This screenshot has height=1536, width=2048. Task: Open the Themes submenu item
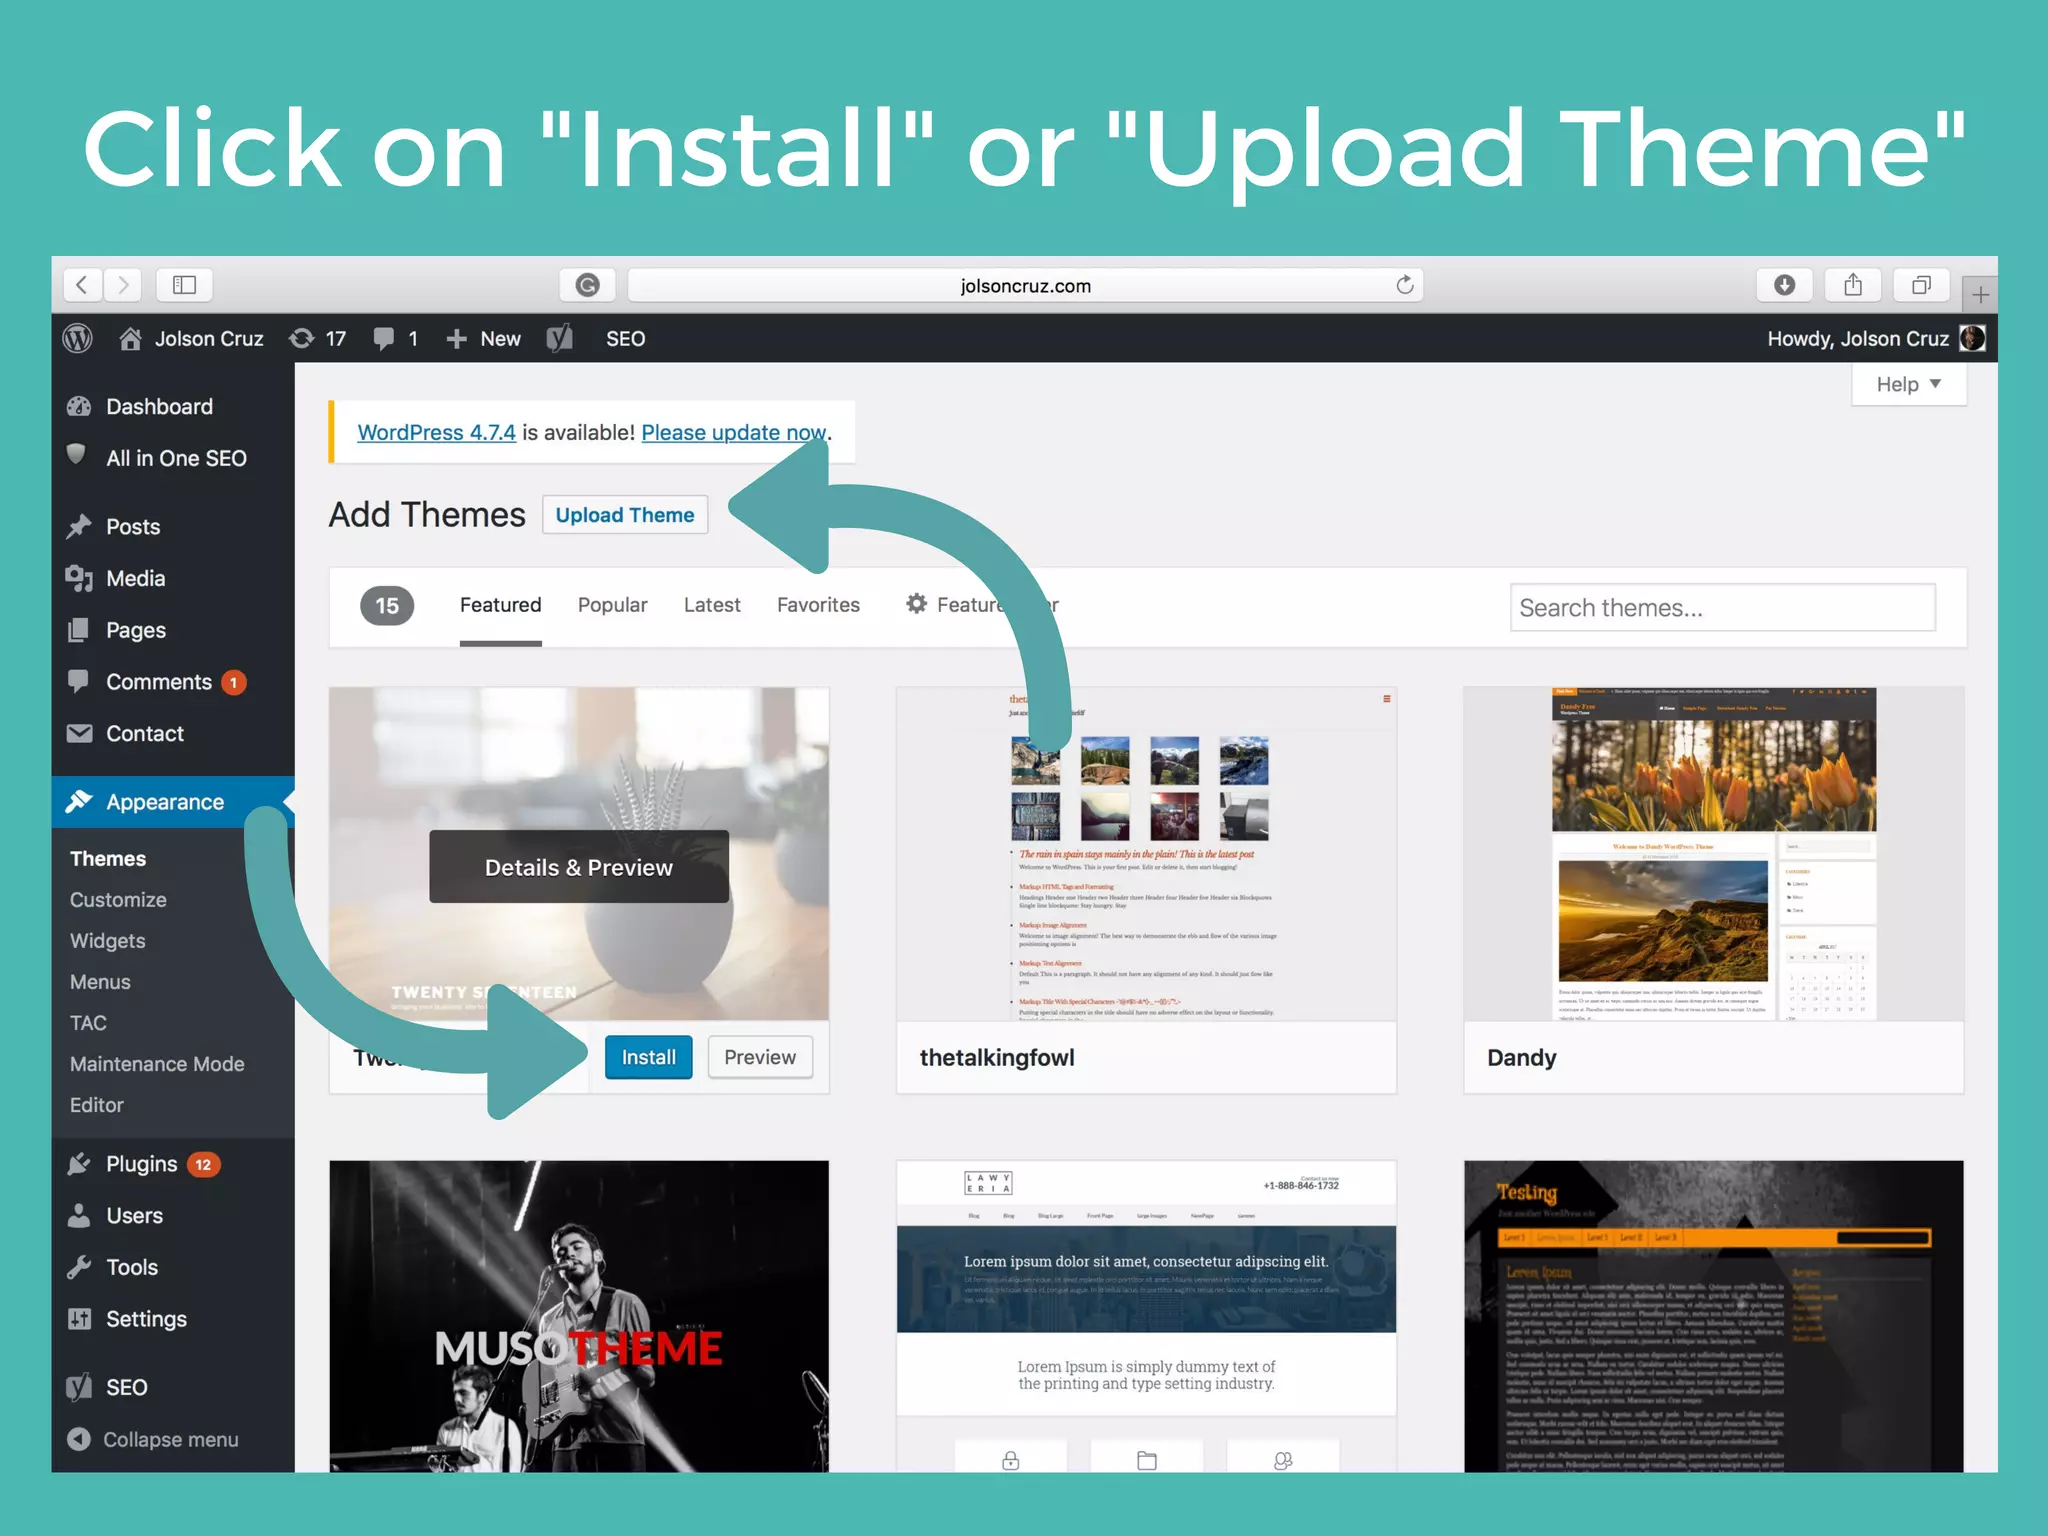(108, 859)
